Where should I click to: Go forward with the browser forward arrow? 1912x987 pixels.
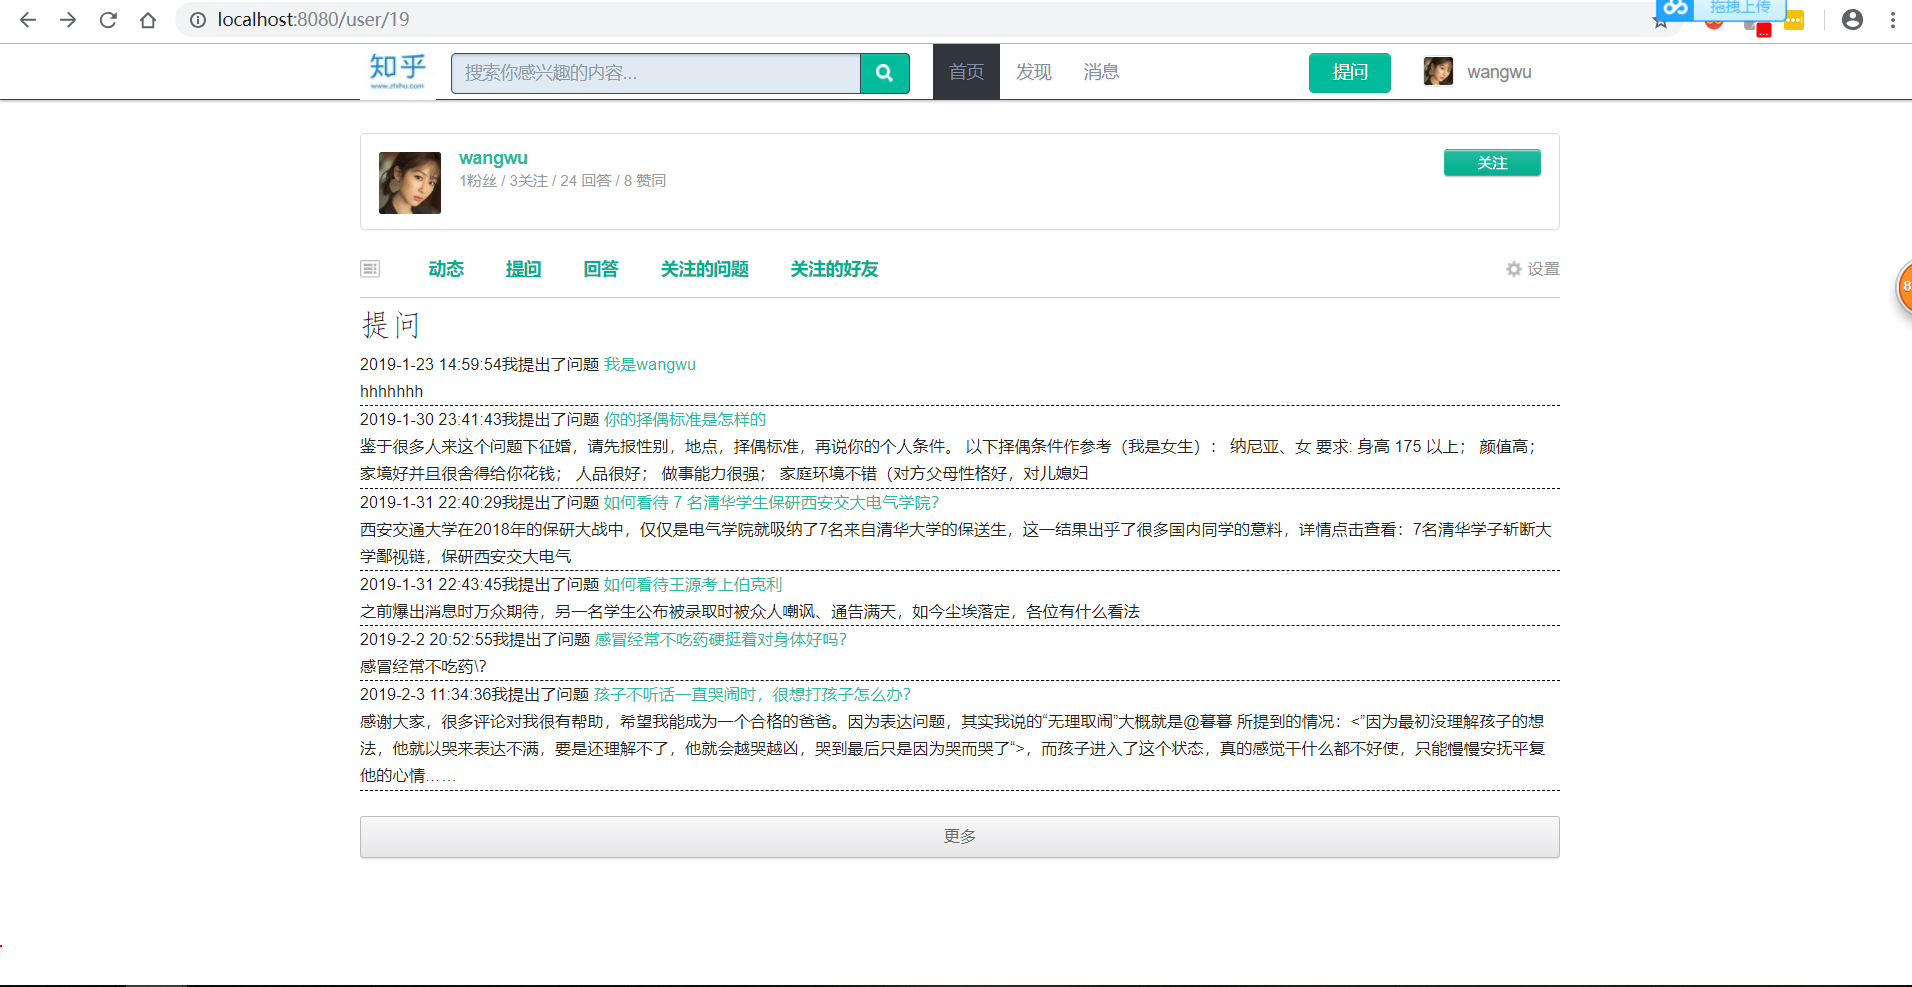pyautogui.click(x=68, y=20)
